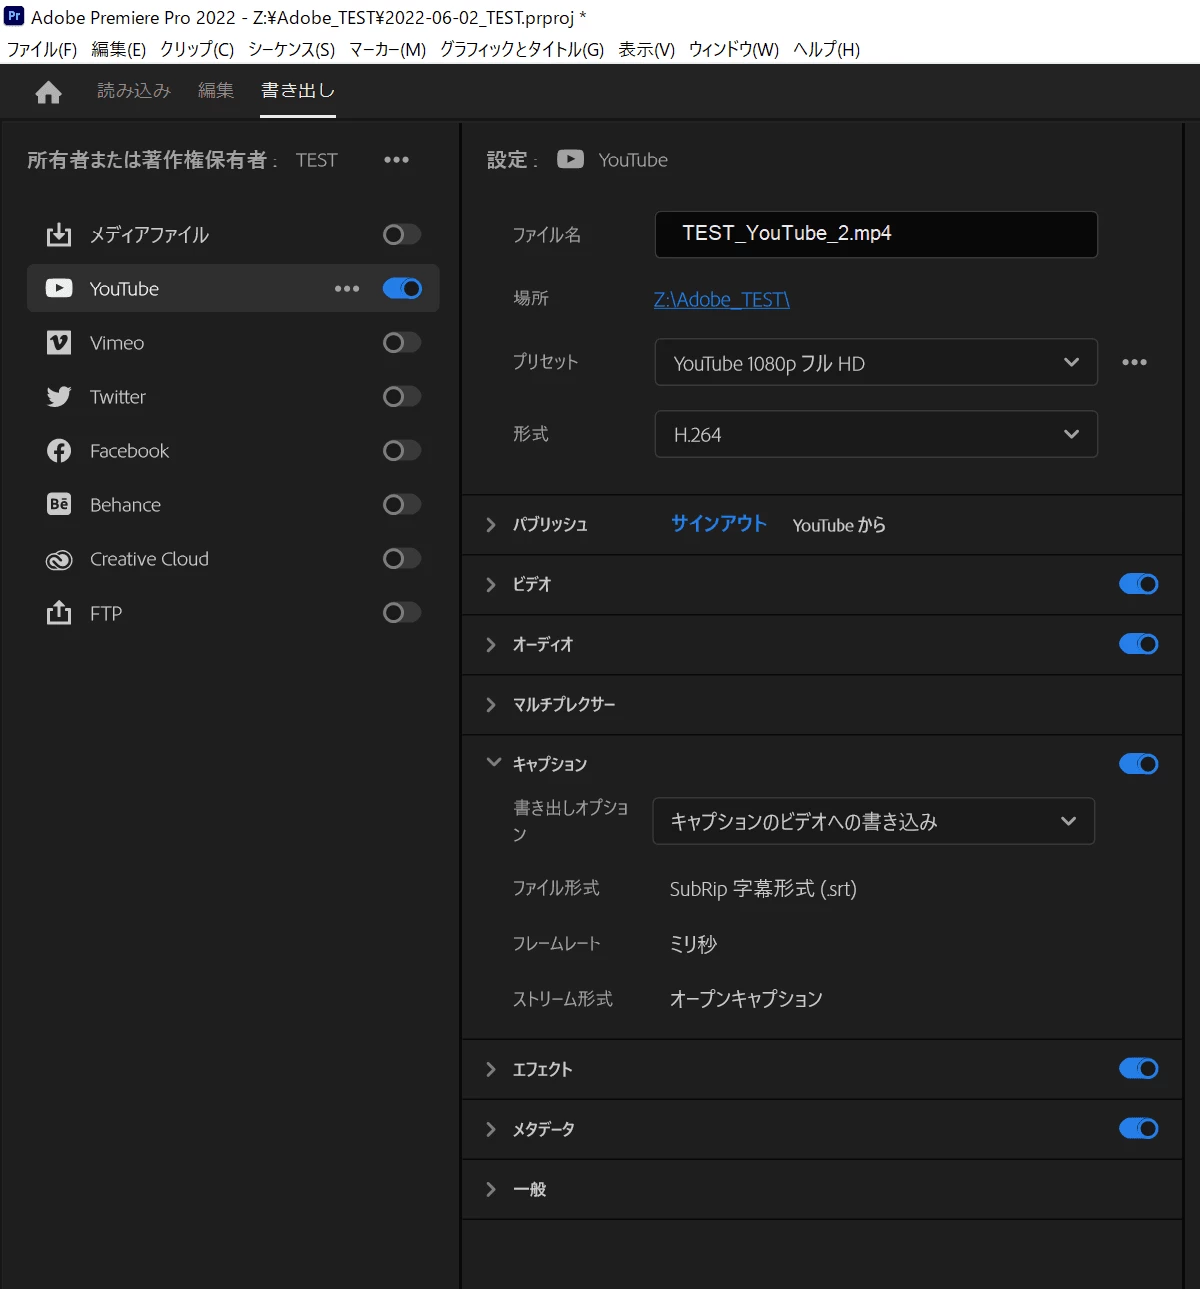Expand the オーディオ section

[x=491, y=645]
